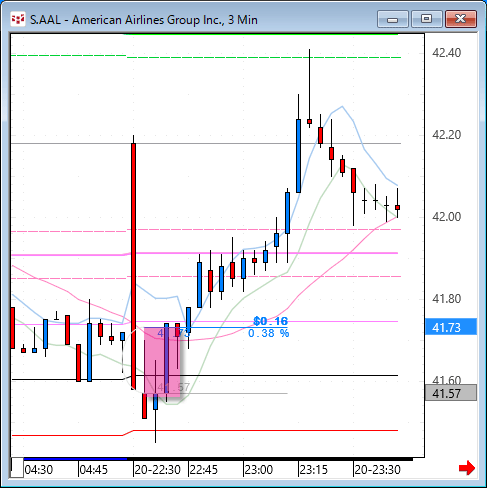Click the gray 41.57 price label
Screen dimensions: 487x488
(451, 393)
